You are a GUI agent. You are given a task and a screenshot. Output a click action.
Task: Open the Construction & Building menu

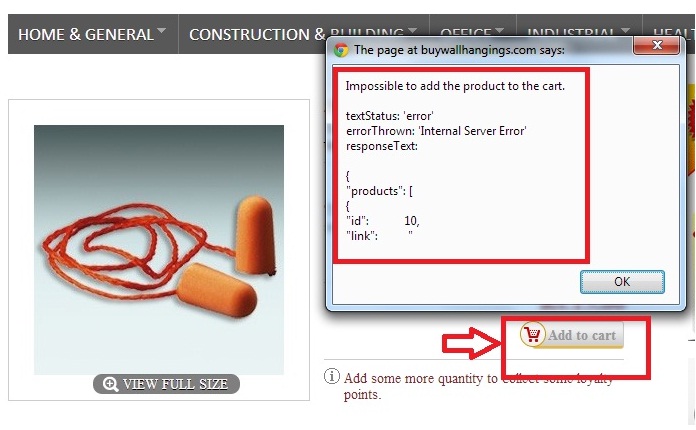296,34
